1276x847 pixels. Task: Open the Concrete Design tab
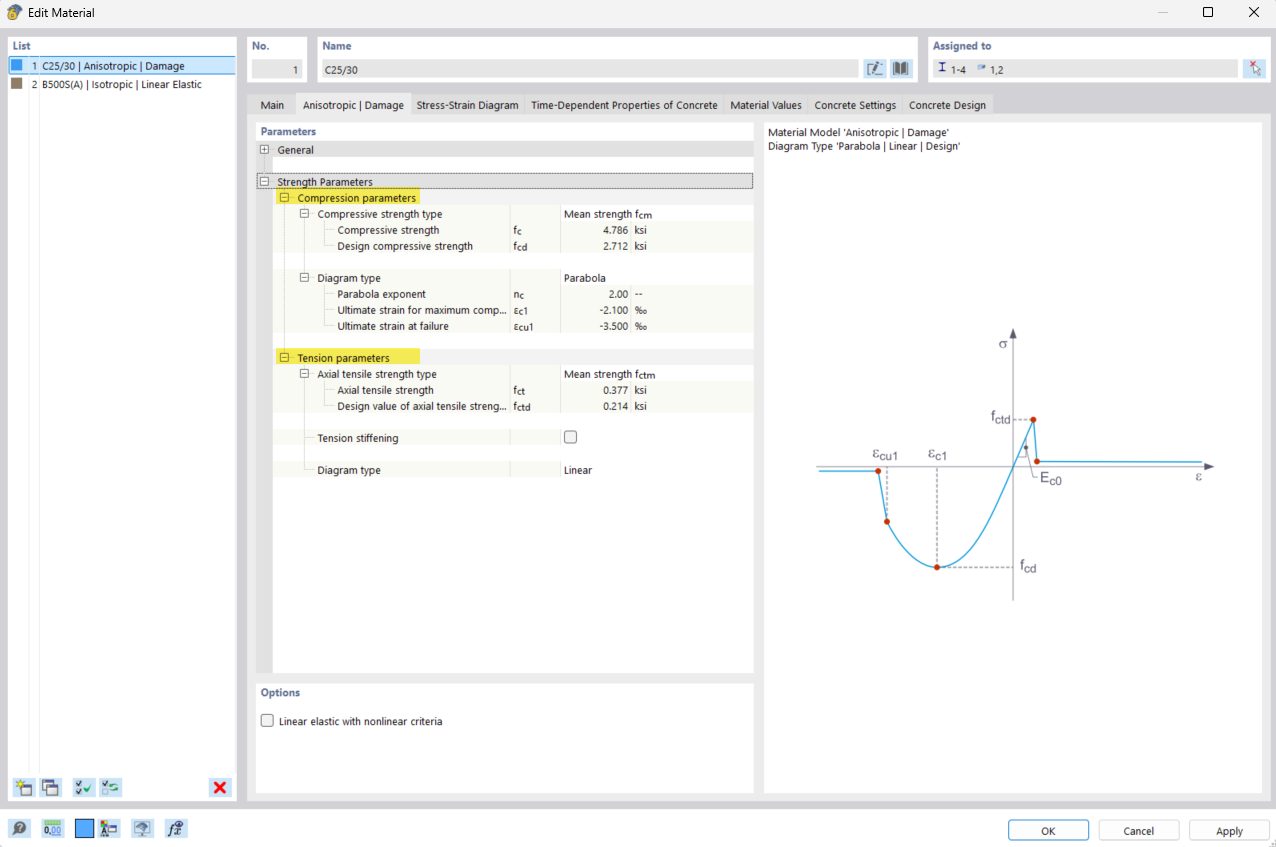[946, 104]
